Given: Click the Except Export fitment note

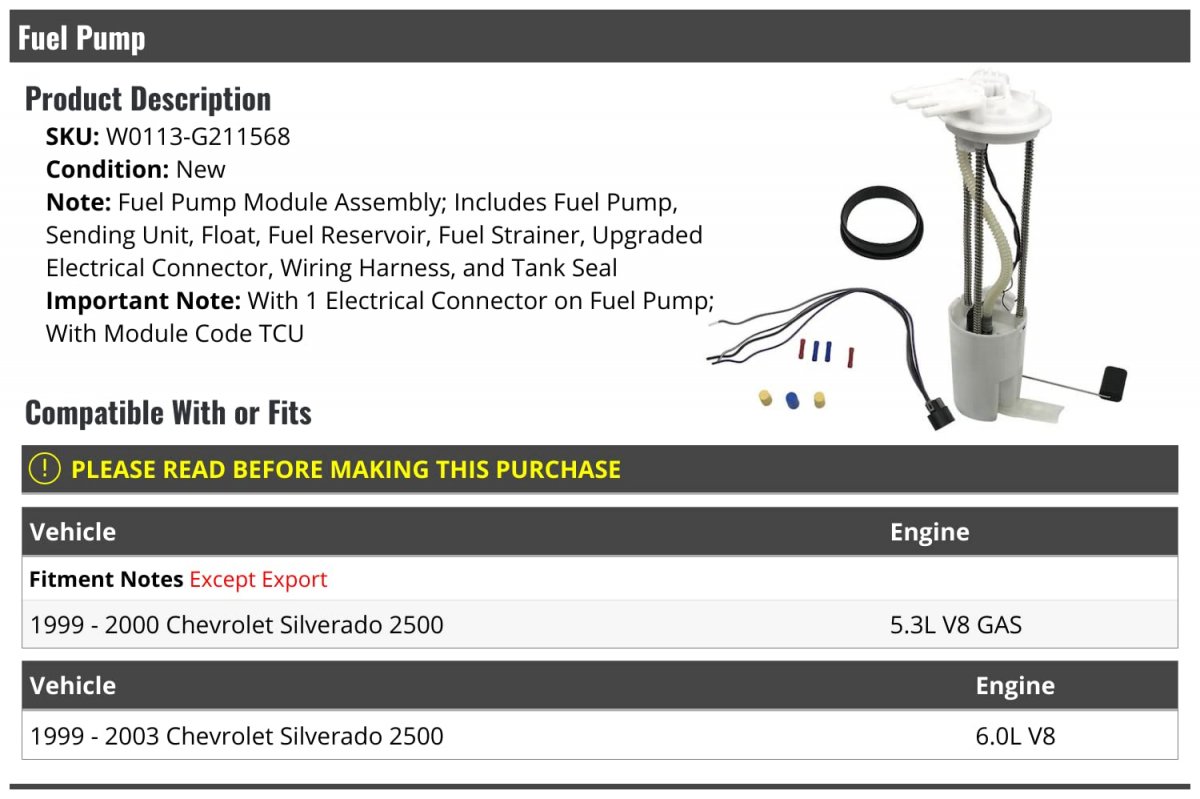Looking at the screenshot, I should [x=258, y=580].
